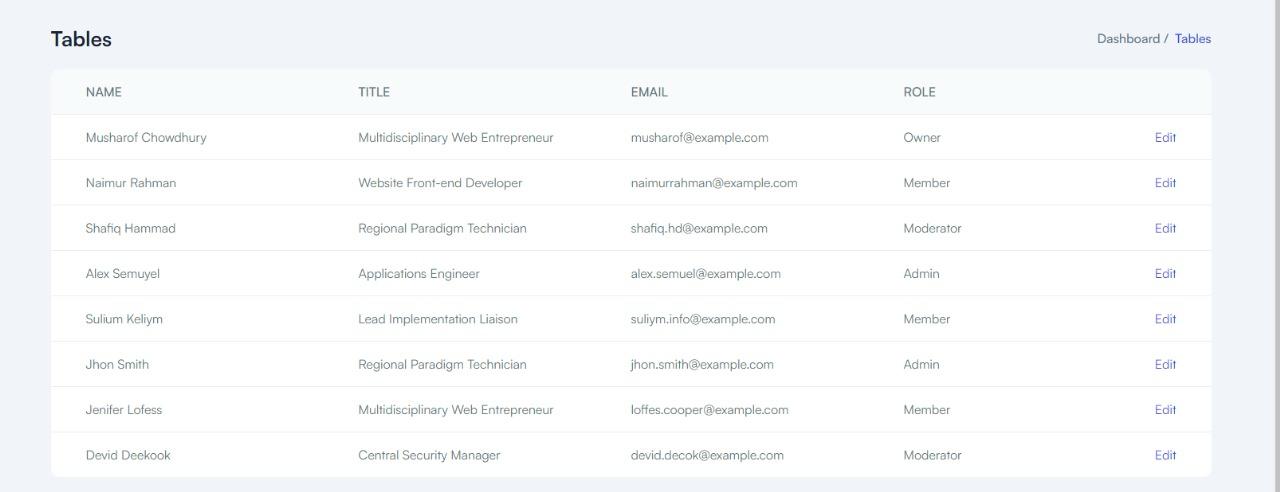Click Edit beside Alex Semuyel
The image size is (1280, 492).
[x=1165, y=274]
